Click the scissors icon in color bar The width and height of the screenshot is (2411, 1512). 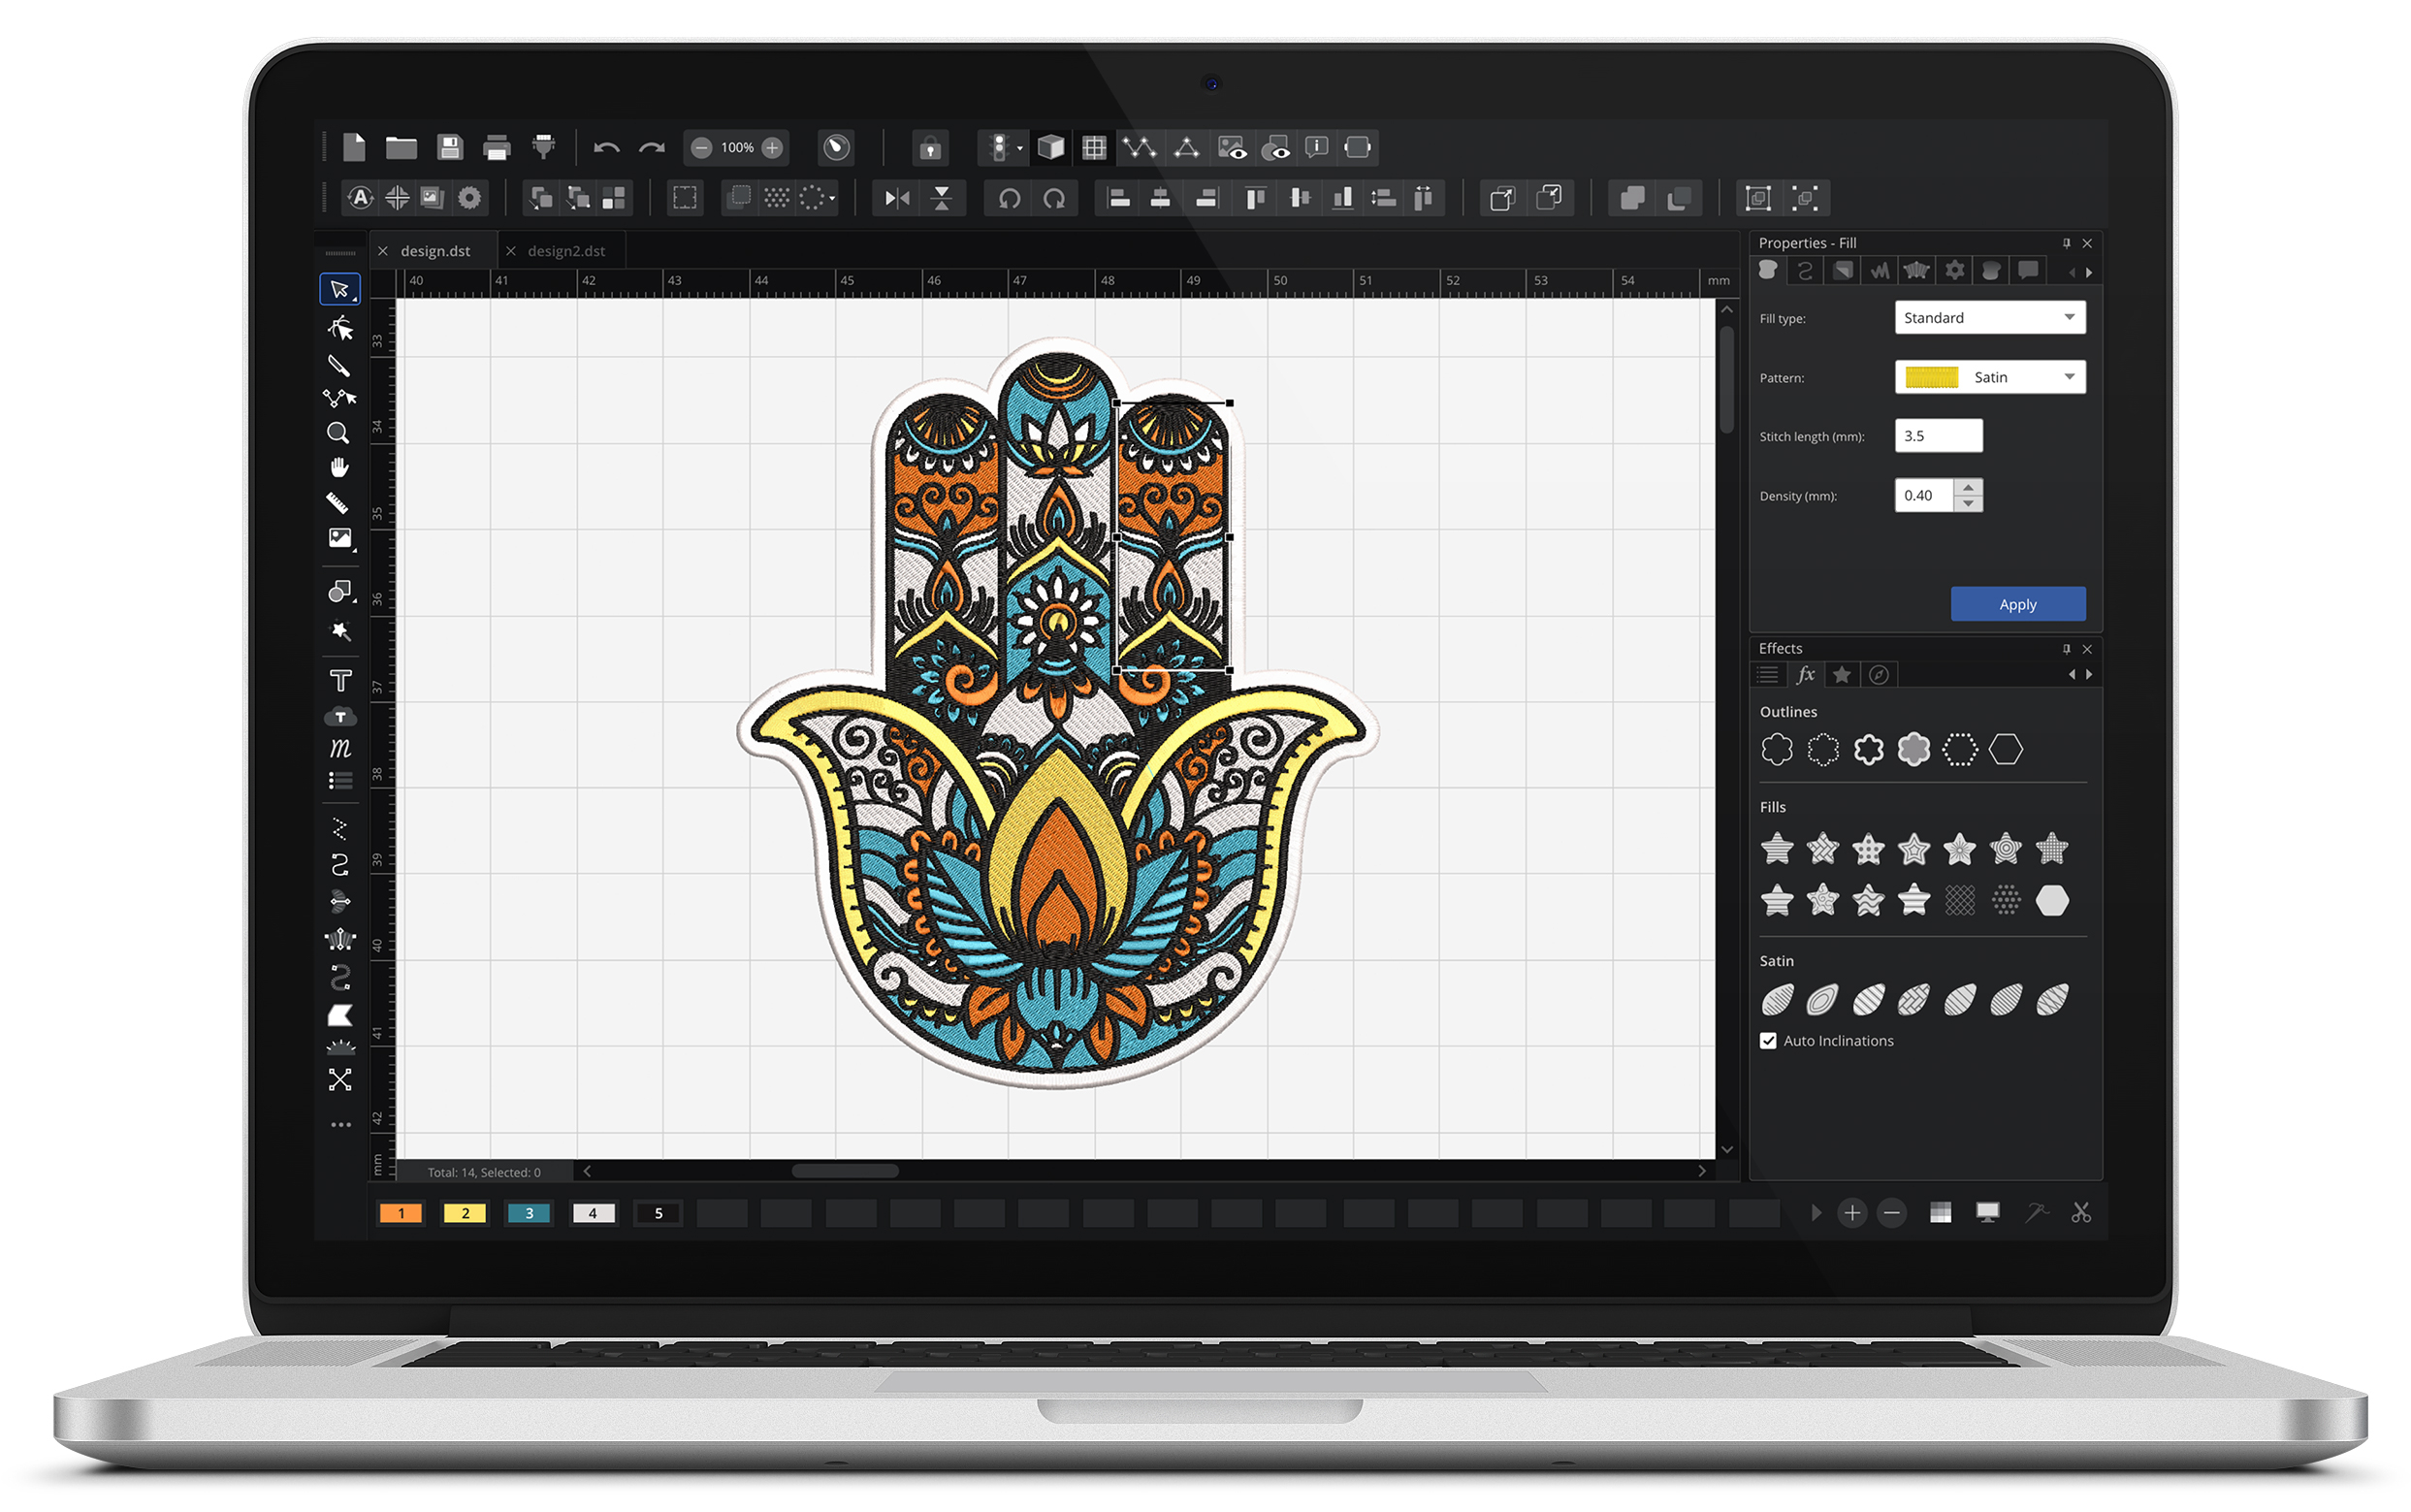pyautogui.click(x=2080, y=1213)
